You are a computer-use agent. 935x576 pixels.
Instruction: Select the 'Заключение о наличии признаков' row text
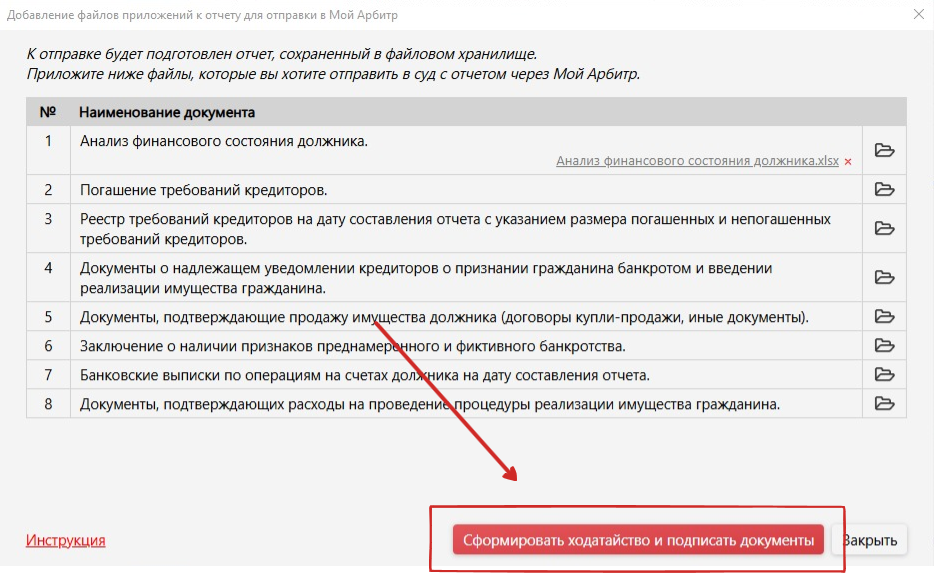pyautogui.click(x=352, y=346)
